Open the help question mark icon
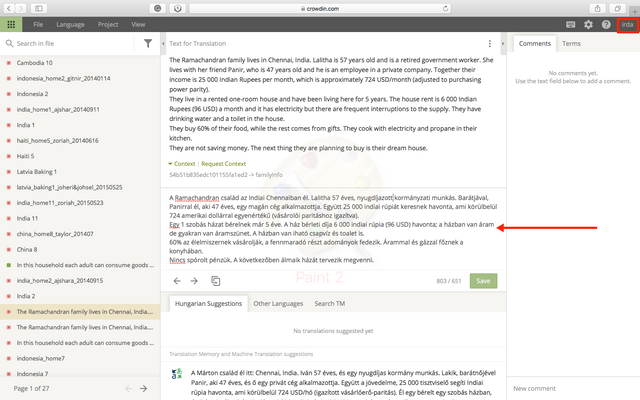The image size is (640, 400). point(606,24)
